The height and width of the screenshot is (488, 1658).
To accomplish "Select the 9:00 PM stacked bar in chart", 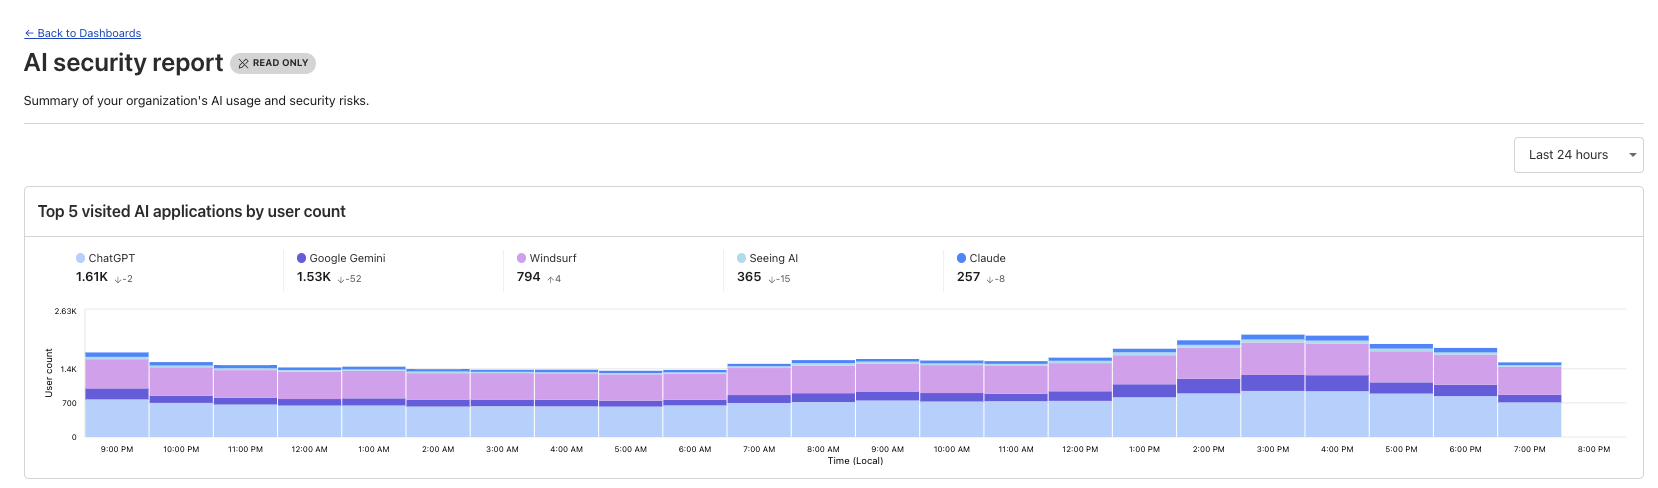I will (x=117, y=400).
